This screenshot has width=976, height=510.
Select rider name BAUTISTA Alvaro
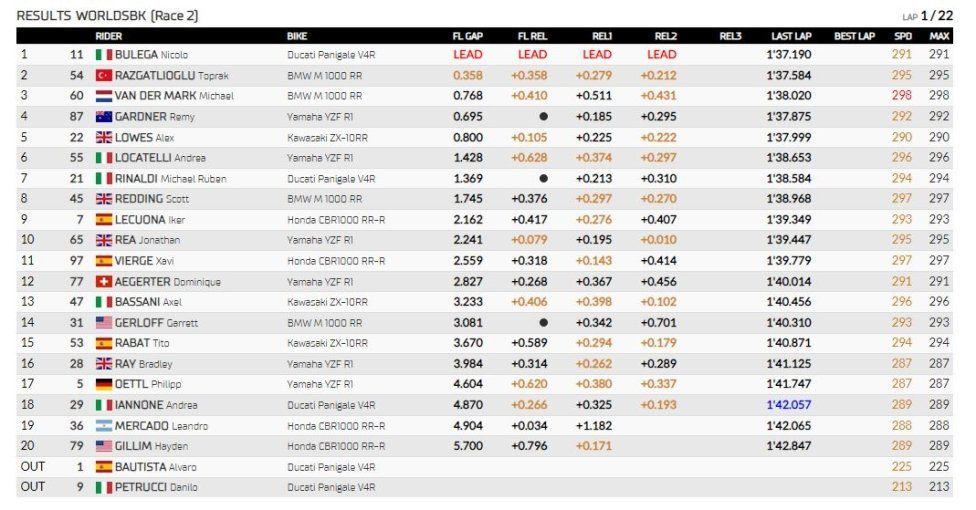[156, 467]
